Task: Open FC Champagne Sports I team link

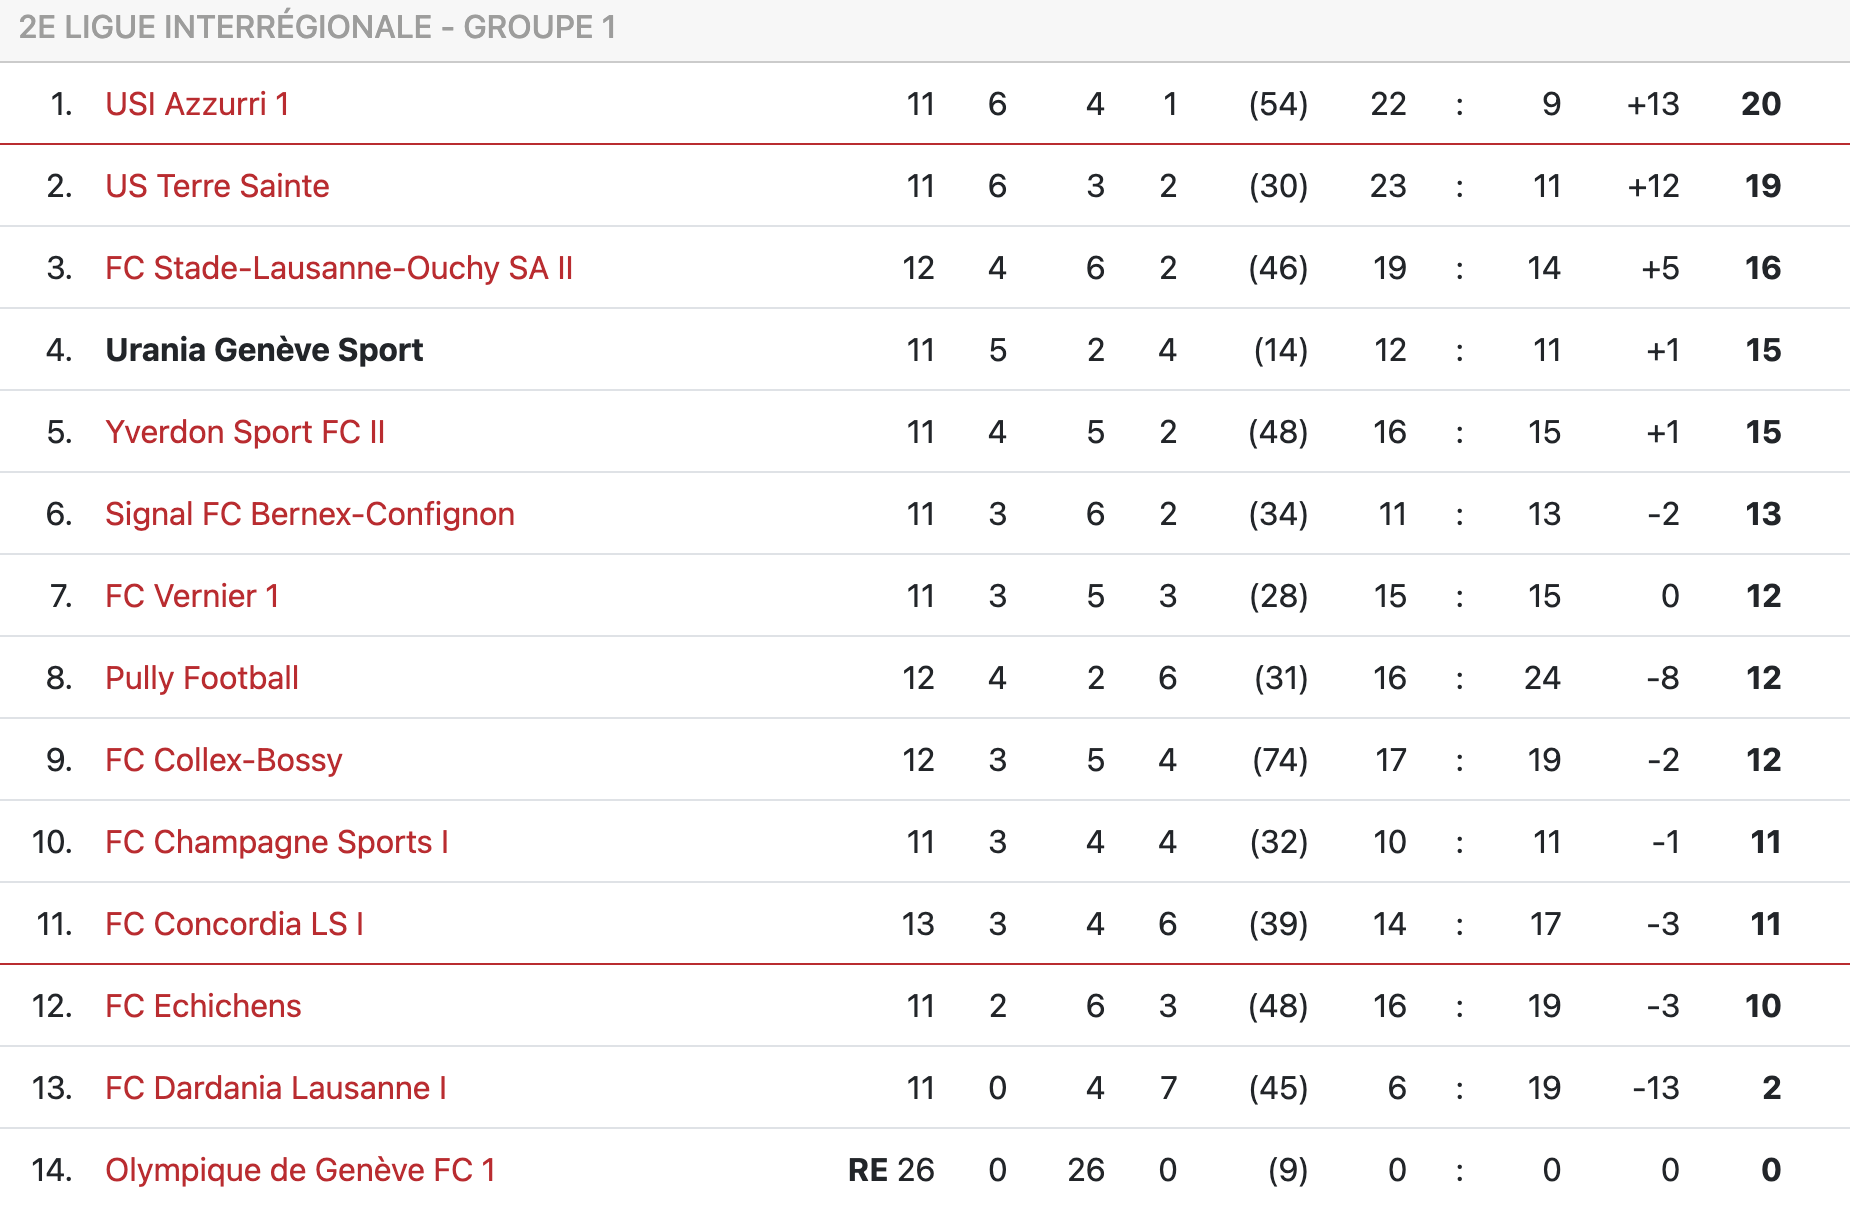Action: coord(277,842)
